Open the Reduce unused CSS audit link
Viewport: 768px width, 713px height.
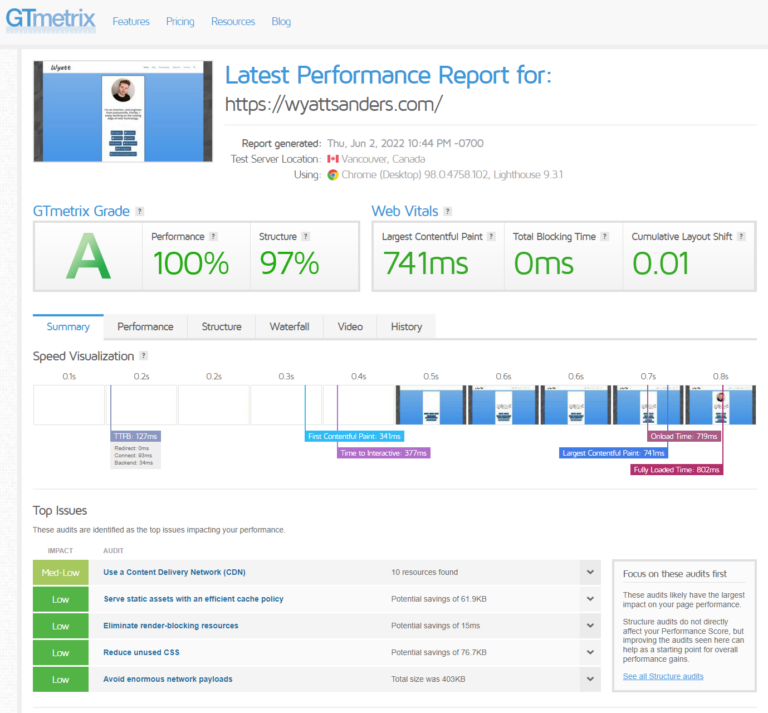click(142, 652)
